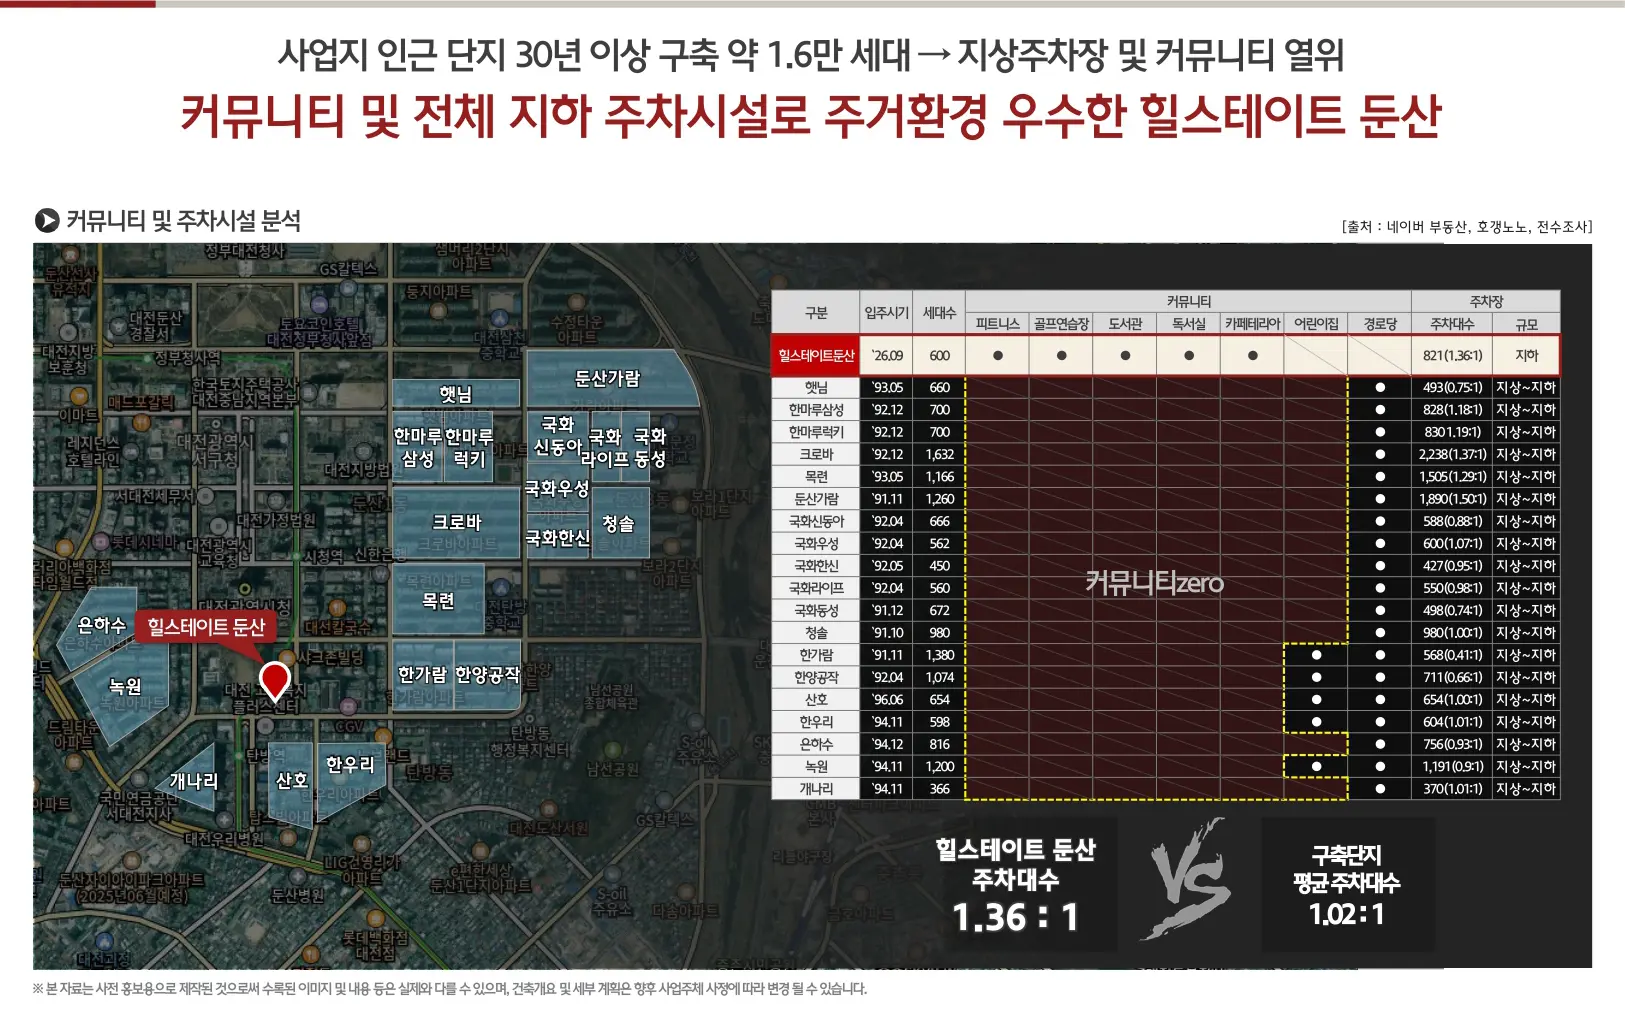Image resolution: width=1625 pixels, height=1024 pixels.
Task: Select the 크로바 block on the map
Action: pyautogui.click(x=457, y=522)
